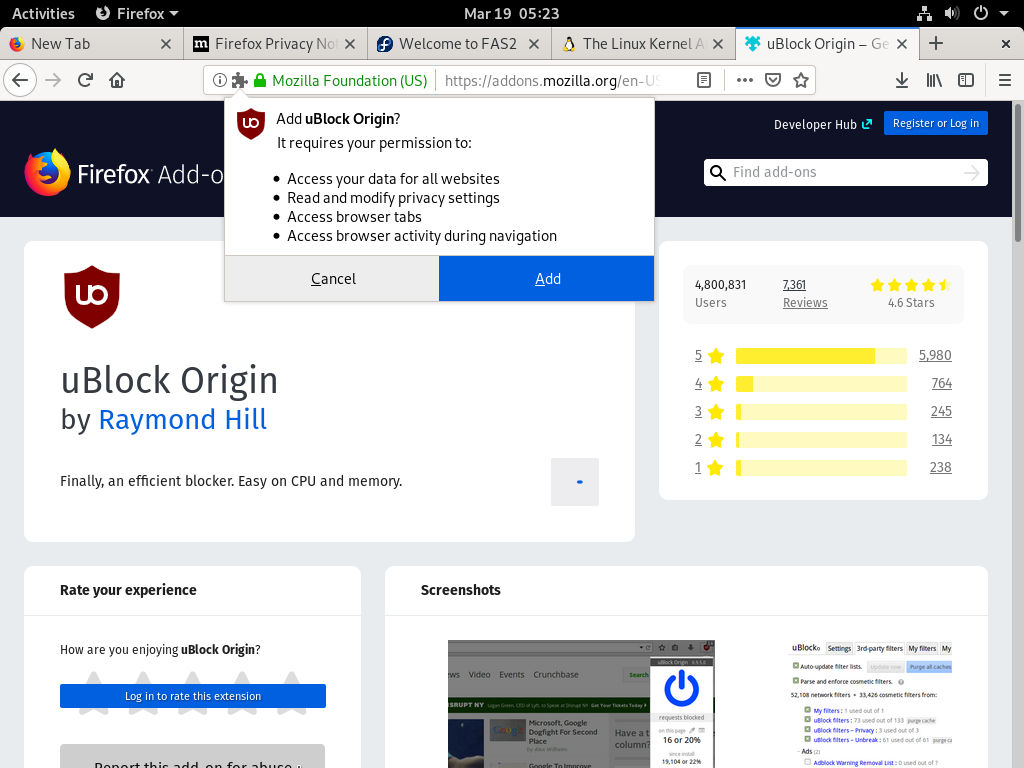Click the 4-star rating bar
The height and width of the screenshot is (768, 1024).
821,384
